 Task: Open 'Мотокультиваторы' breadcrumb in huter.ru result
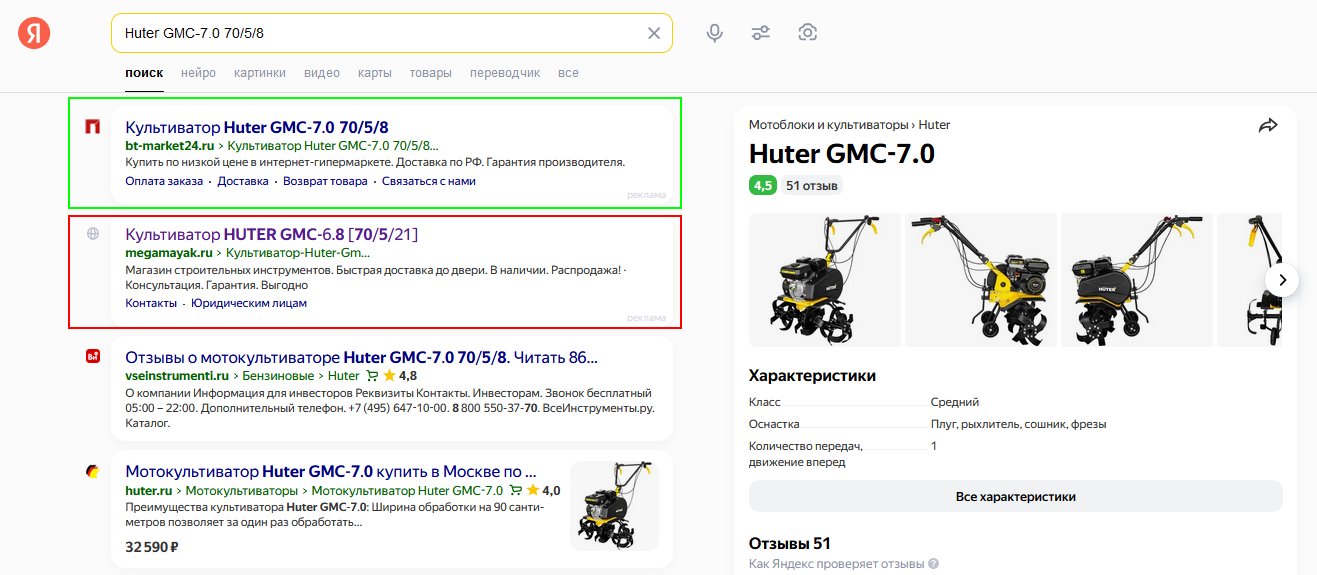242,490
